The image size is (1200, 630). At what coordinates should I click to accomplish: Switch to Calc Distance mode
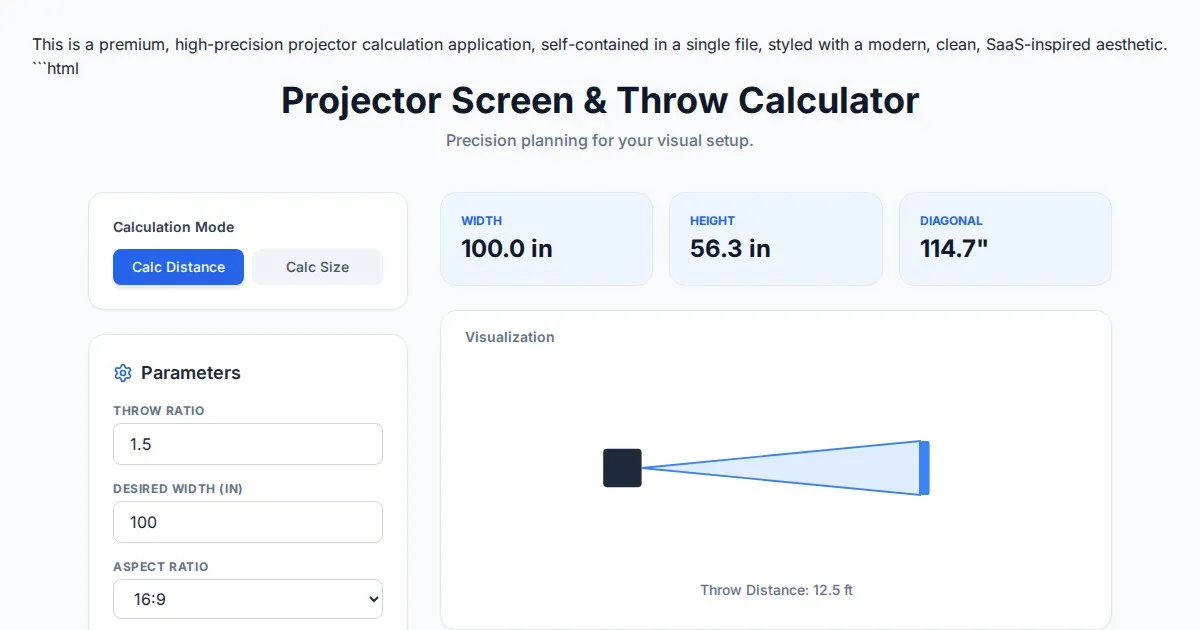(x=178, y=267)
